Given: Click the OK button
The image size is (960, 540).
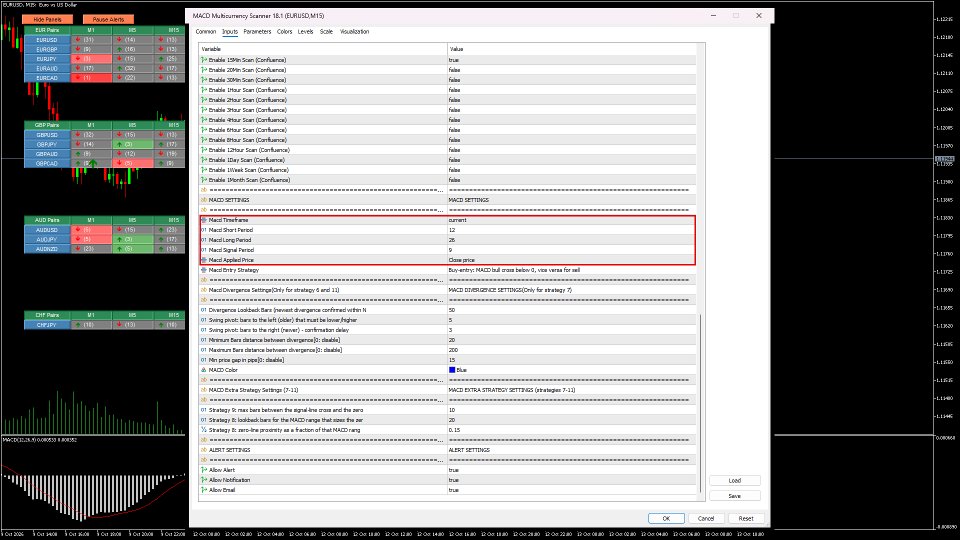Looking at the screenshot, I should 666,519.
